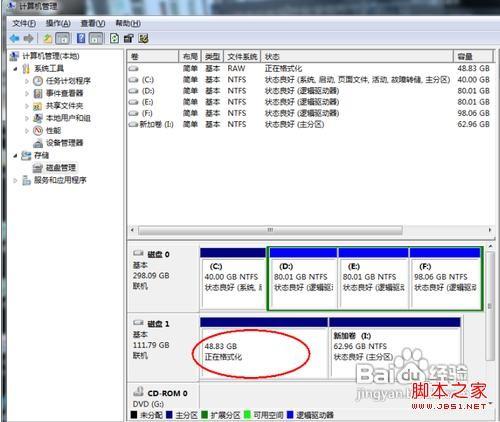
Task: Sort by the 容量 column header
Action: click(x=473, y=56)
